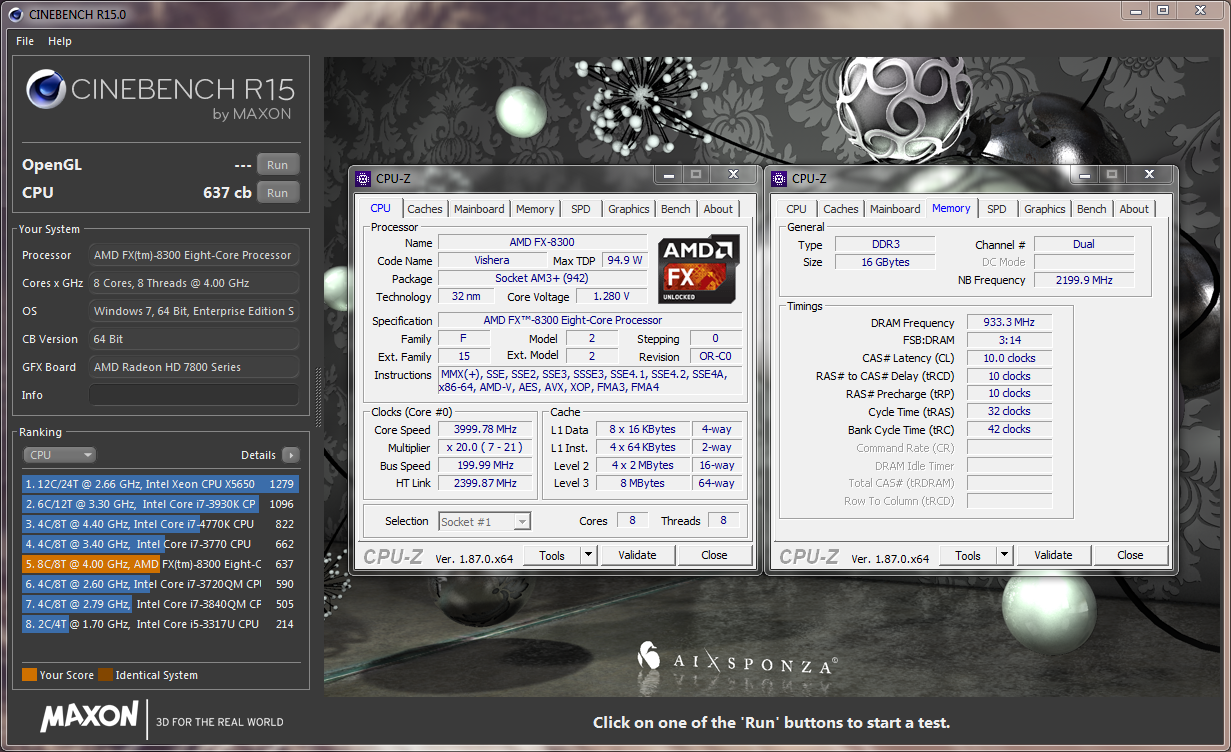Switch to Caches tab in left CPU-Z
Image resolution: width=1231 pixels, height=752 pixels.
click(x=425, y=209)
